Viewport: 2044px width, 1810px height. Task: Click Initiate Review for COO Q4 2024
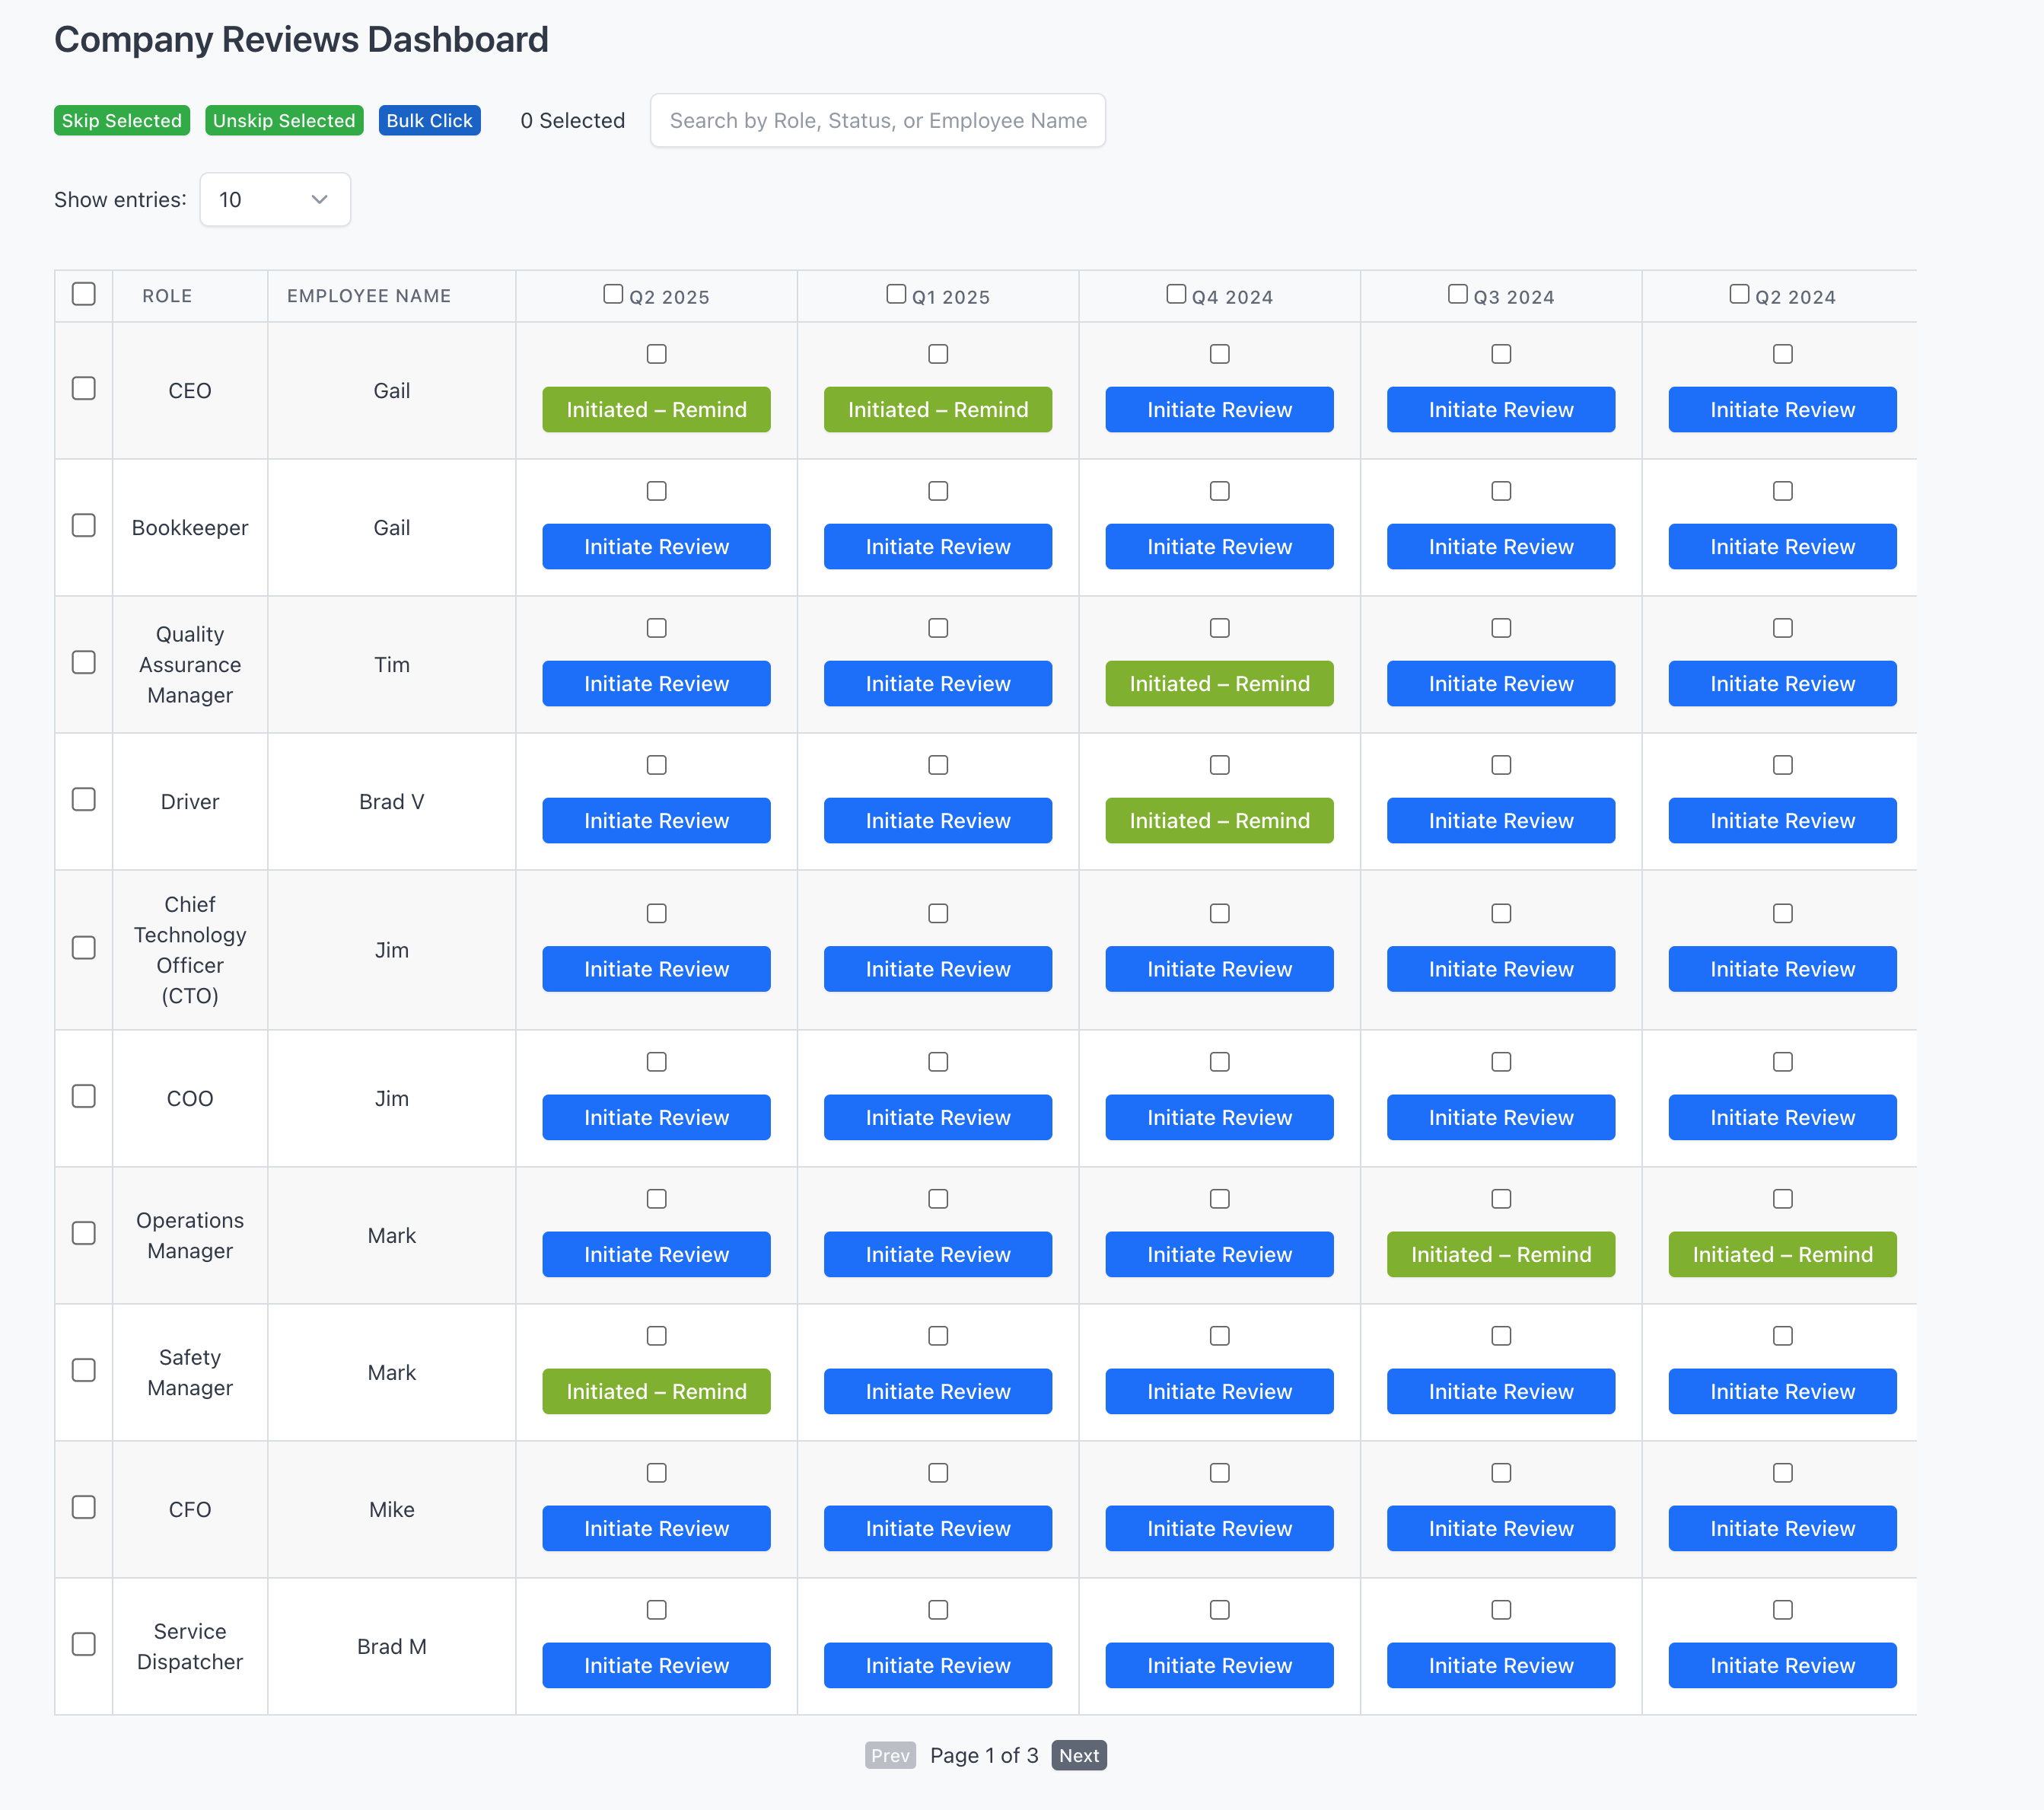pyautogui.click(x=1219, y=1117)
